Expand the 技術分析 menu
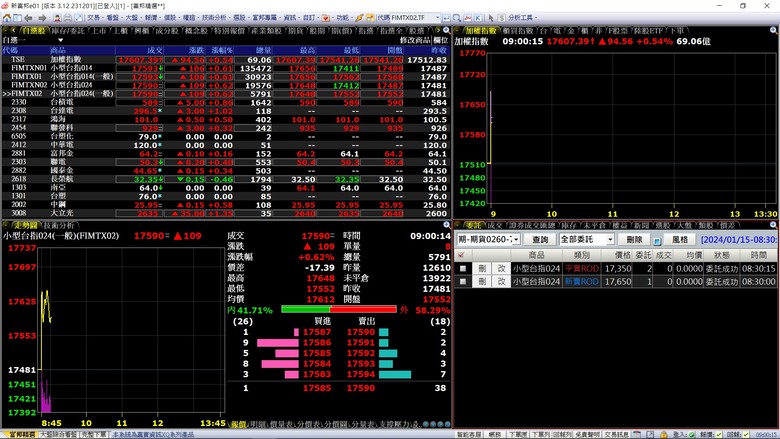 pos(214,18)
